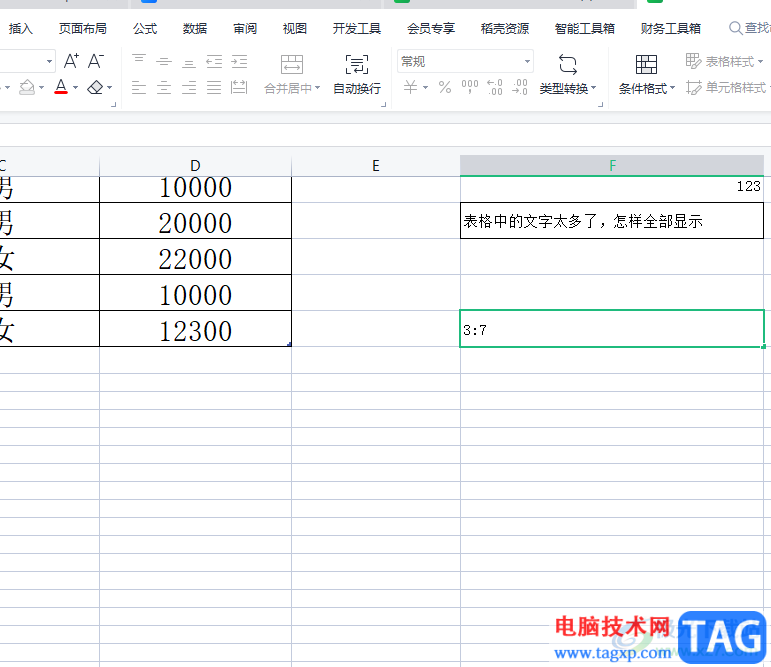Viewport: 771px width, 667px height.
Task: Open the 稻壳资源 tab
Action: (505, 29)
